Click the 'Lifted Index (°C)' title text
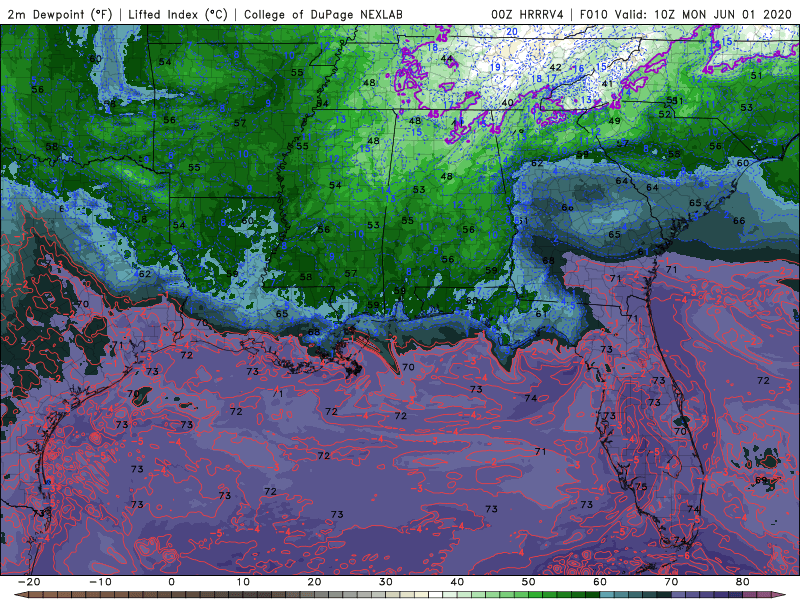This screenshot has width=800, height=600. point(178,14)
